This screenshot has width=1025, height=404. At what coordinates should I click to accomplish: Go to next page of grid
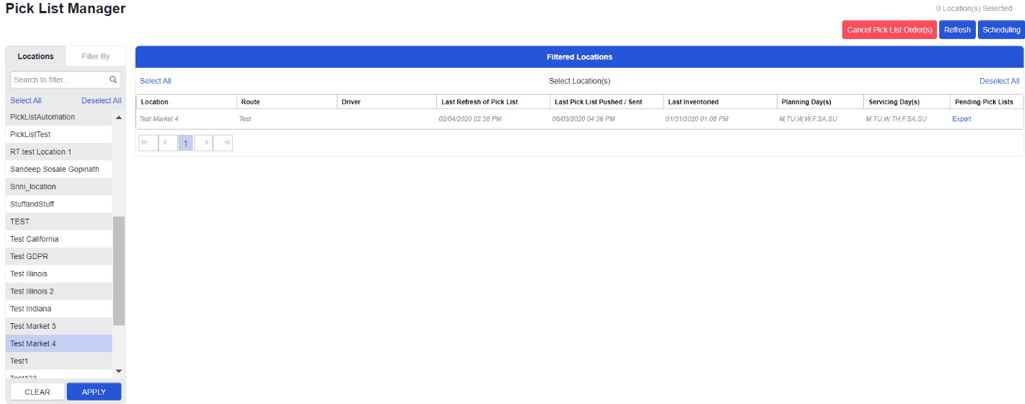click(205, 143)
